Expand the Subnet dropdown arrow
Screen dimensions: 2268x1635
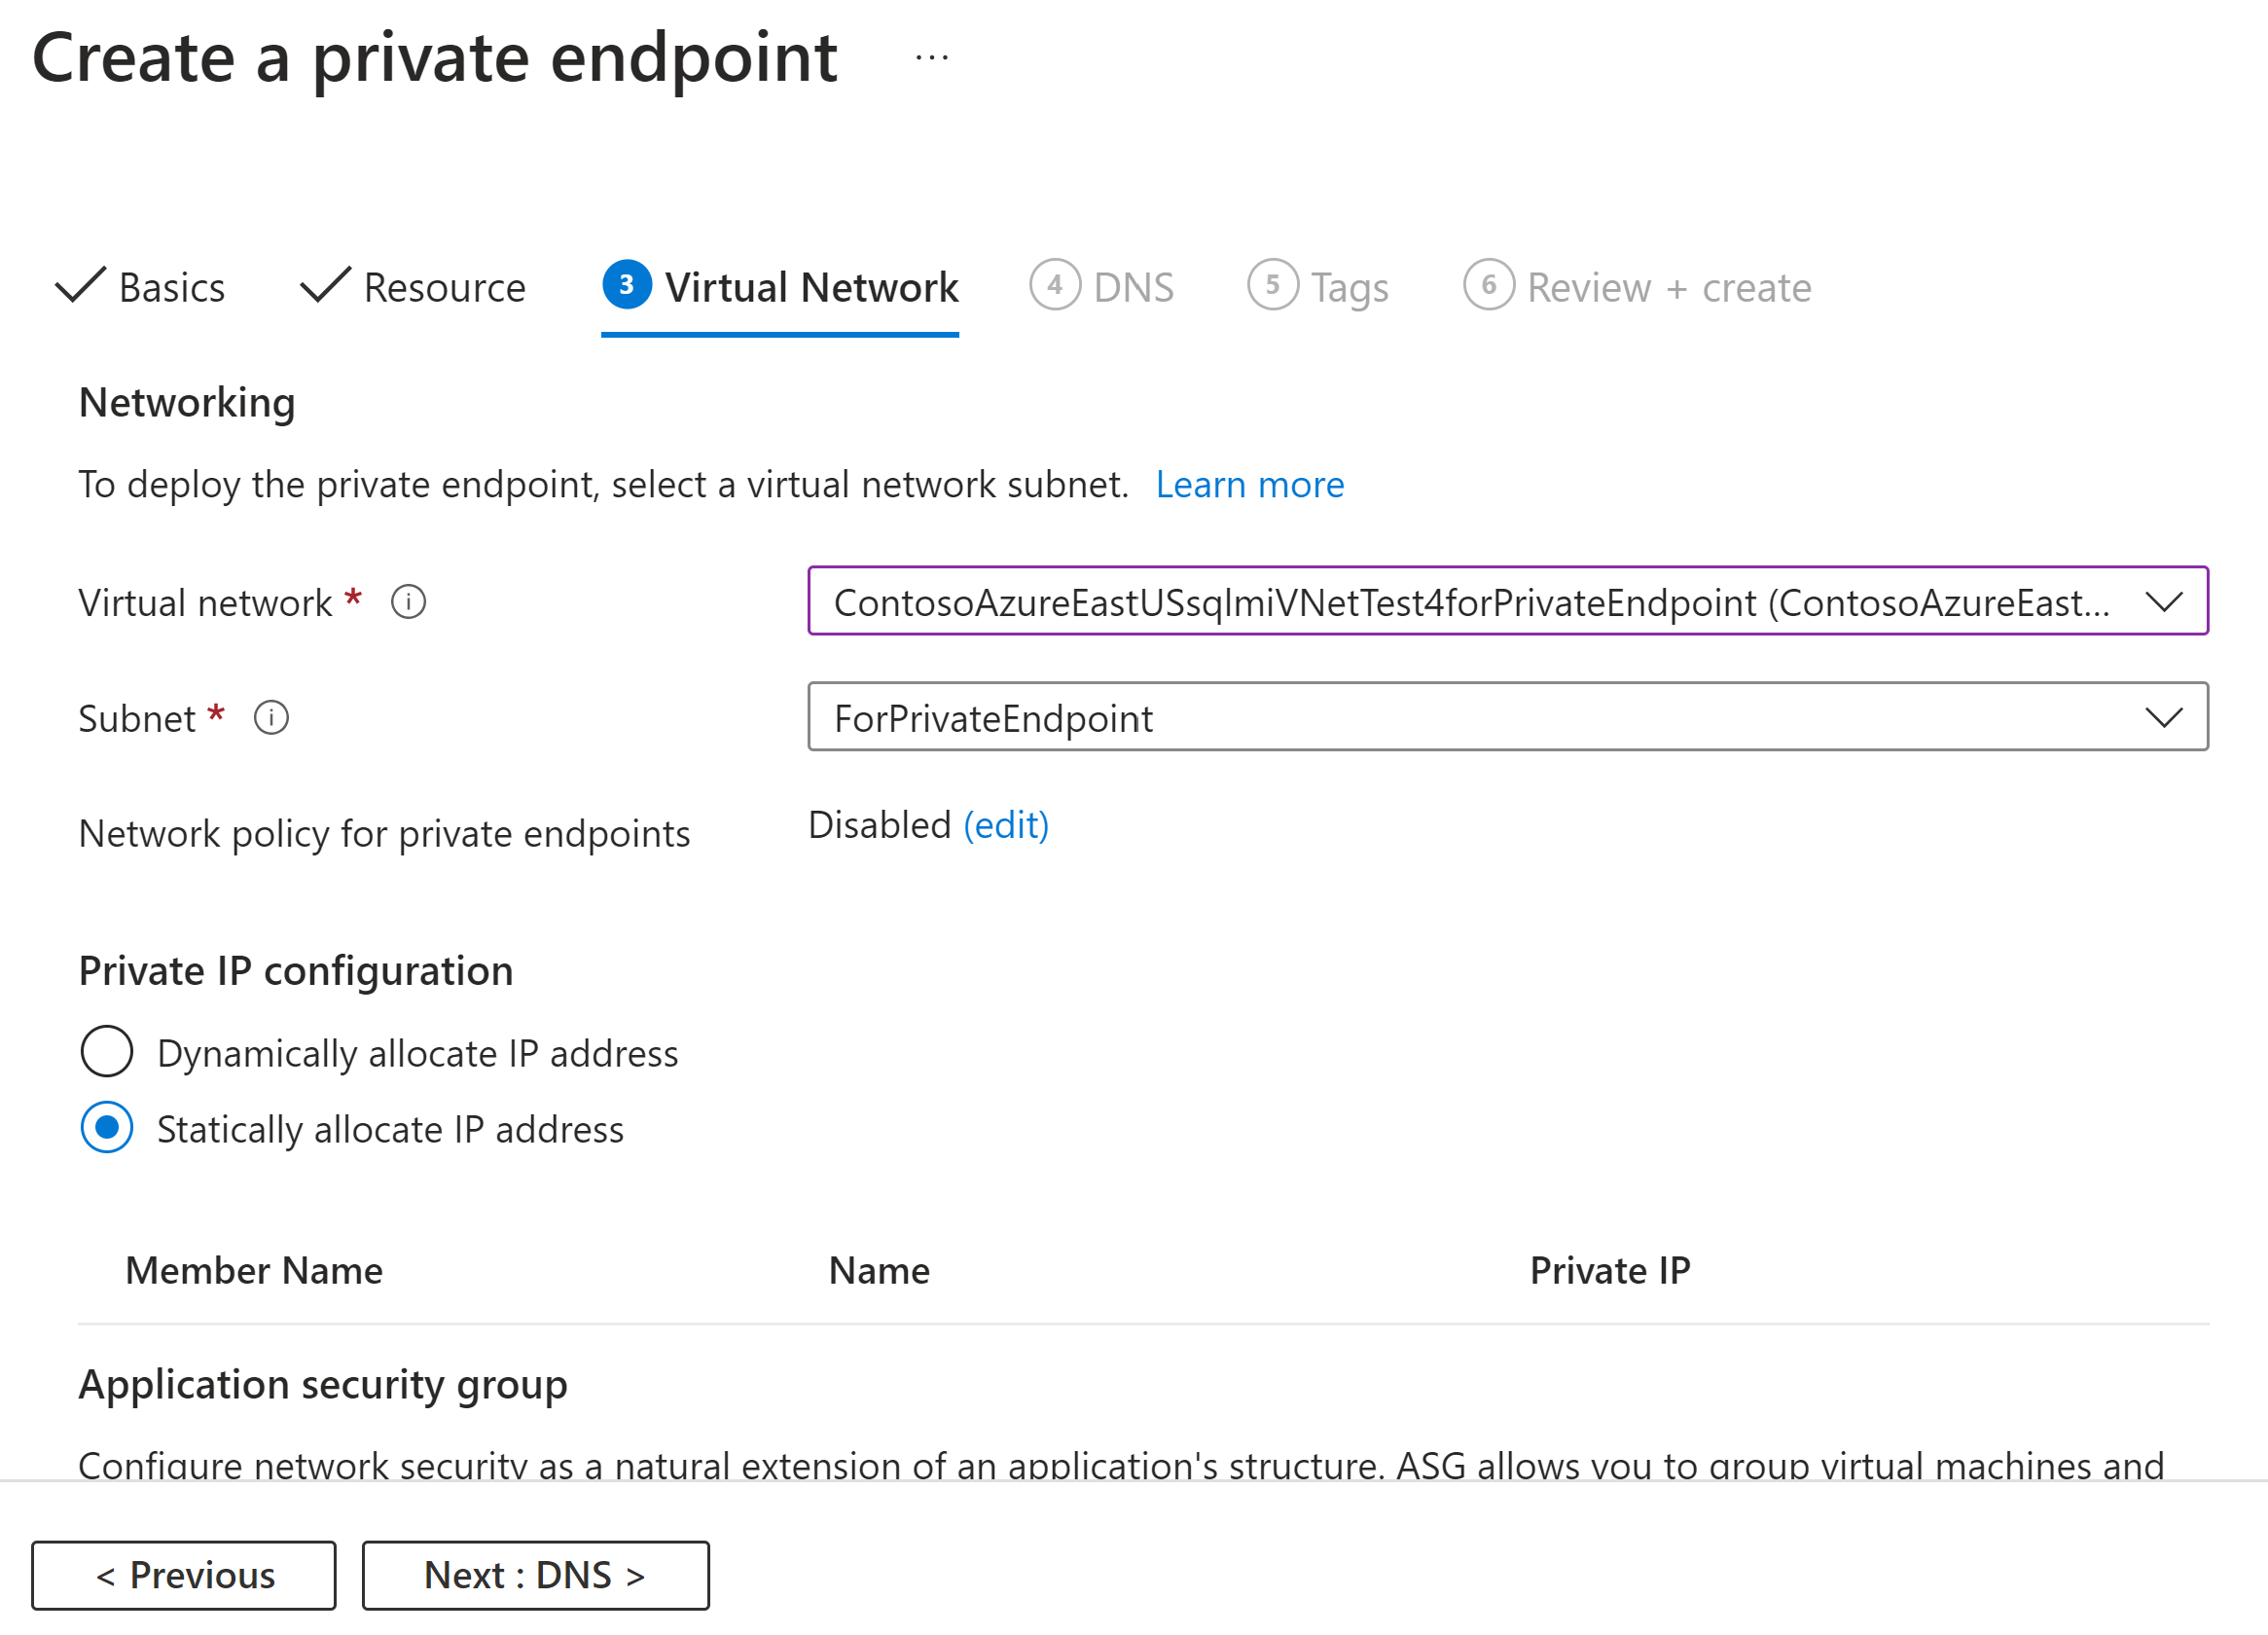[x=2163, y=717]
